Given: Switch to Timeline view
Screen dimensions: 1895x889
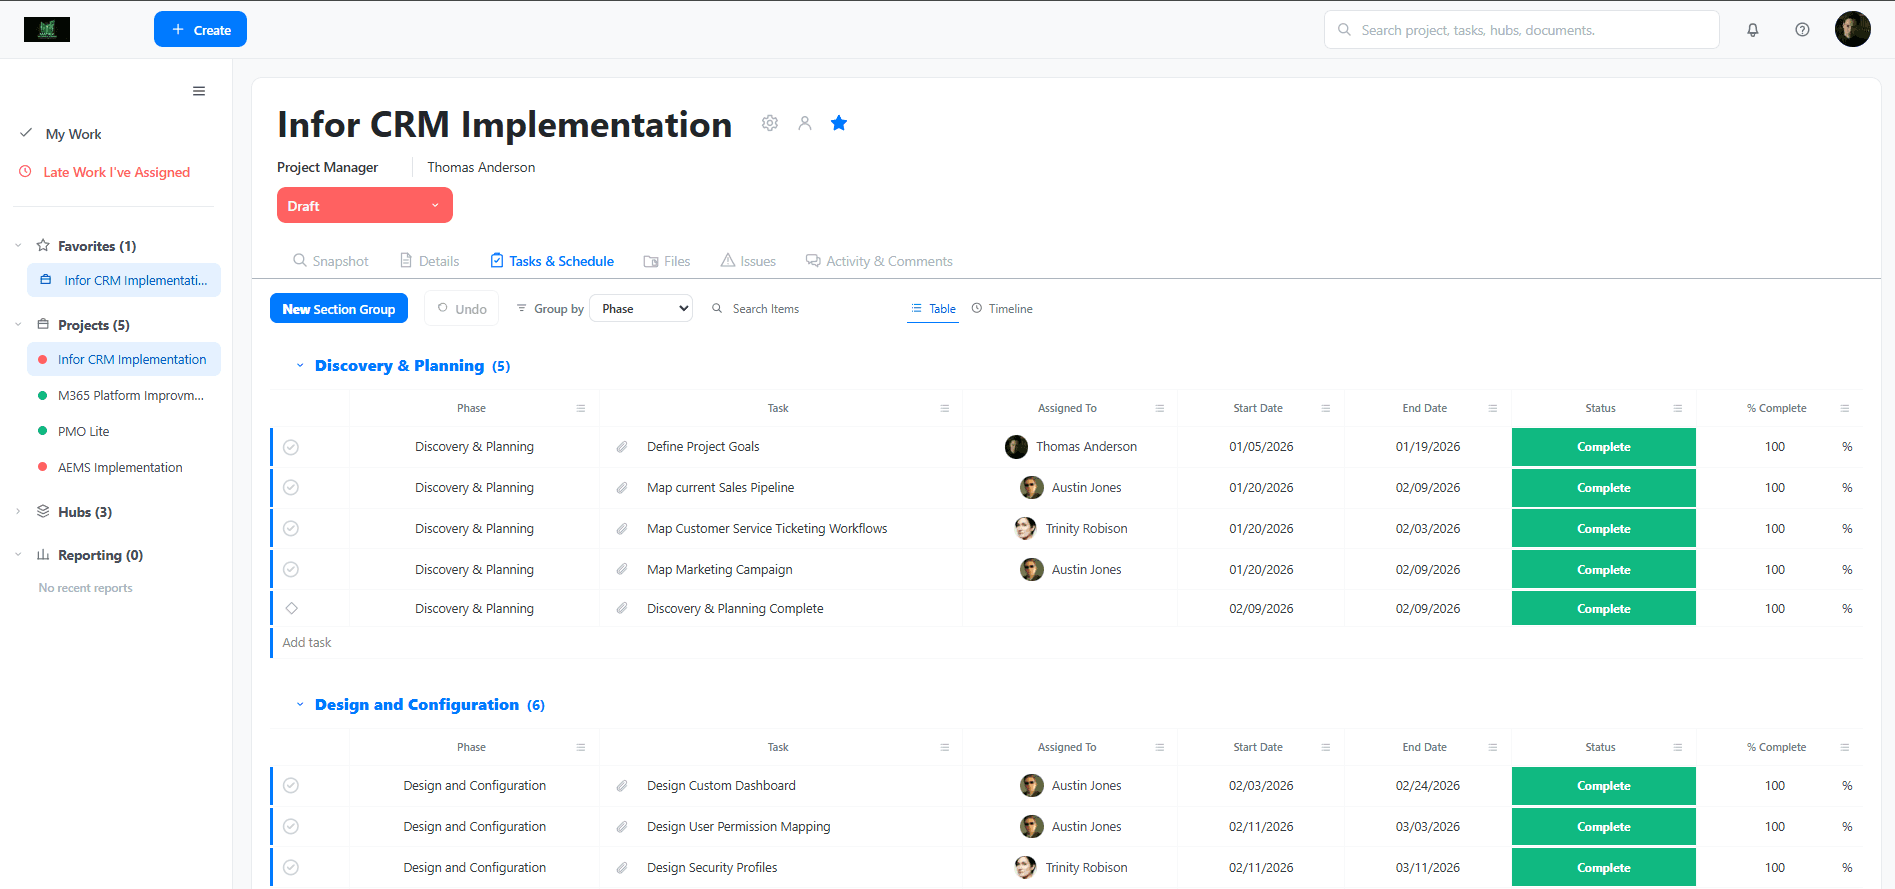Looking at the screenshot, I should coord(1002,309).
